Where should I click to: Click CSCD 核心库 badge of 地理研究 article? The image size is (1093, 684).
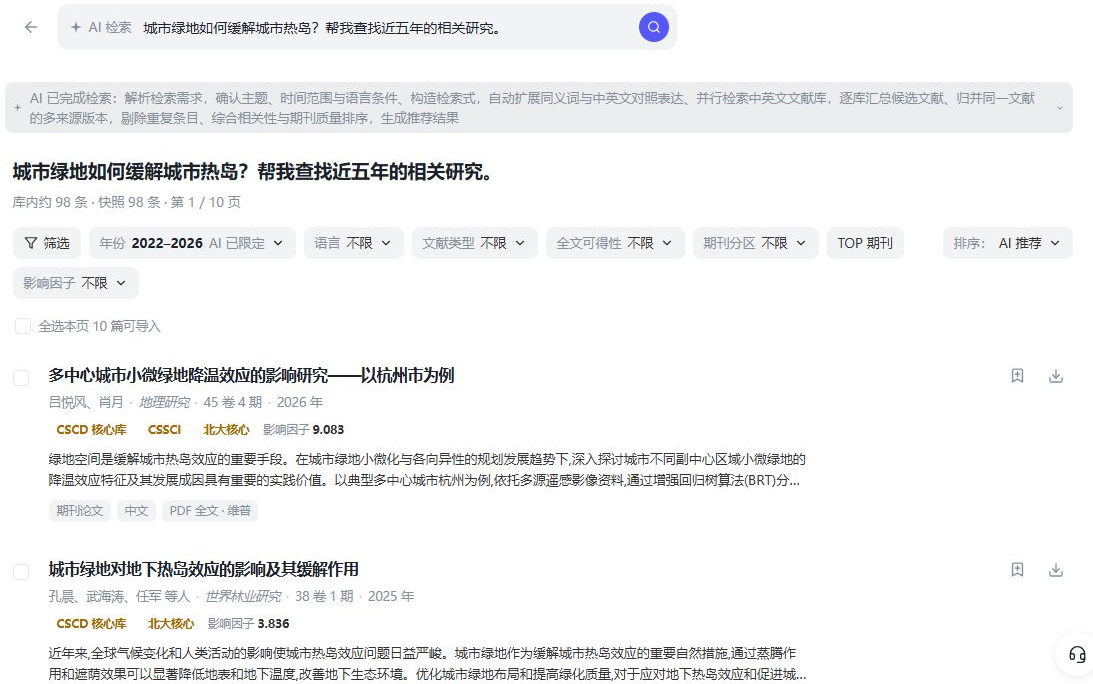[x=91, y=430]
